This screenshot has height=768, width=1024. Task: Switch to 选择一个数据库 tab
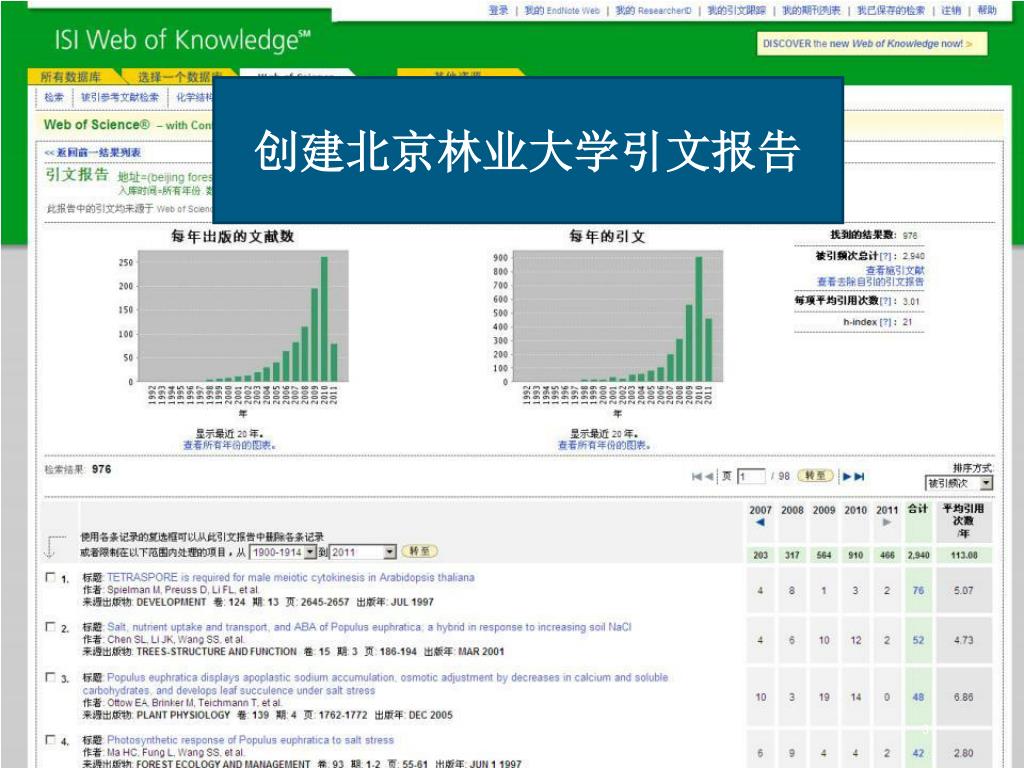(180, 77)
